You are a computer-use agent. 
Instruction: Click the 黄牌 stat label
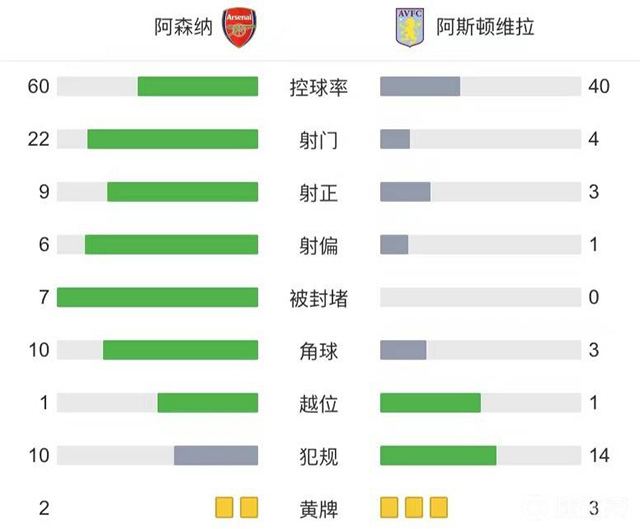point(319,508)
